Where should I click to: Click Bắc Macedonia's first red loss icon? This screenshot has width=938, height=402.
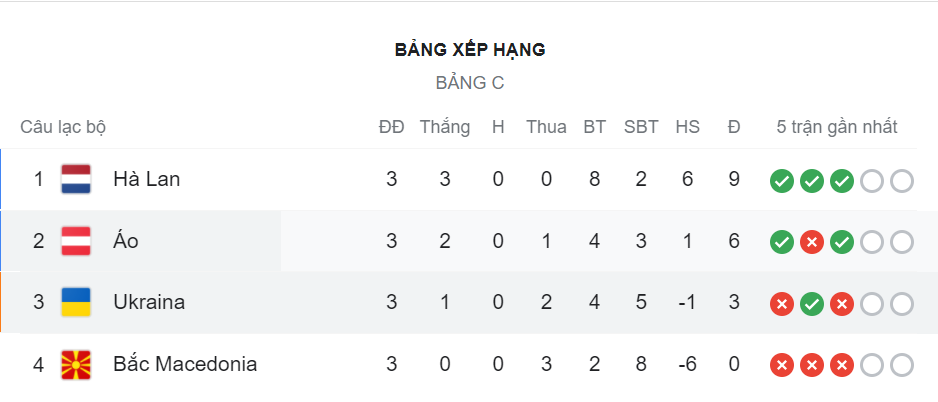(x=782, y=364)
